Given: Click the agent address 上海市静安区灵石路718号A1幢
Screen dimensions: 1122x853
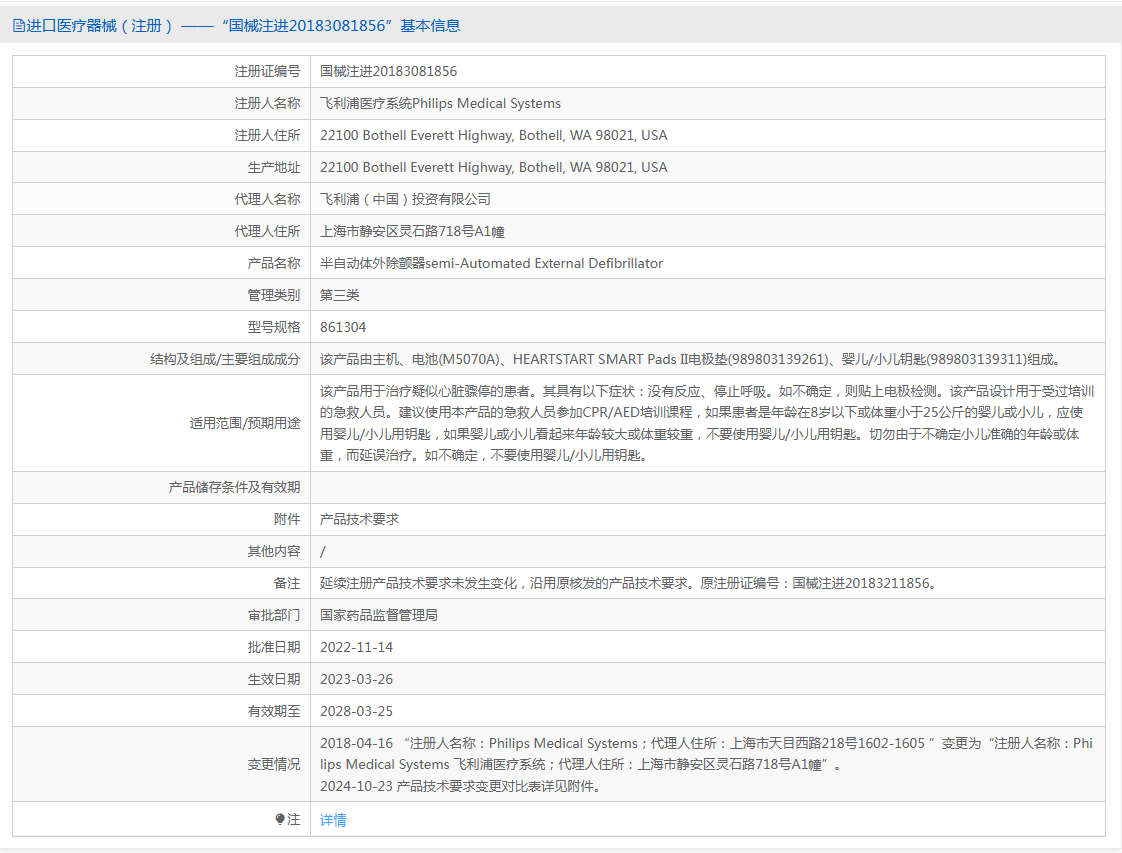Looking at the screenshot, I should click(x=412, y=231).
